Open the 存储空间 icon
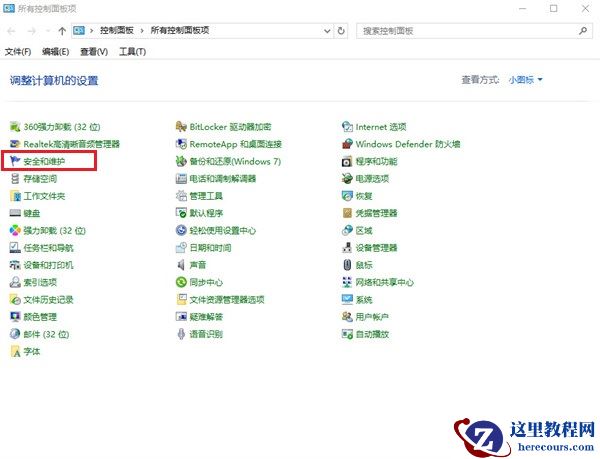Image resolution: width=600 pixels, height=459 pixels. [15, 179]
